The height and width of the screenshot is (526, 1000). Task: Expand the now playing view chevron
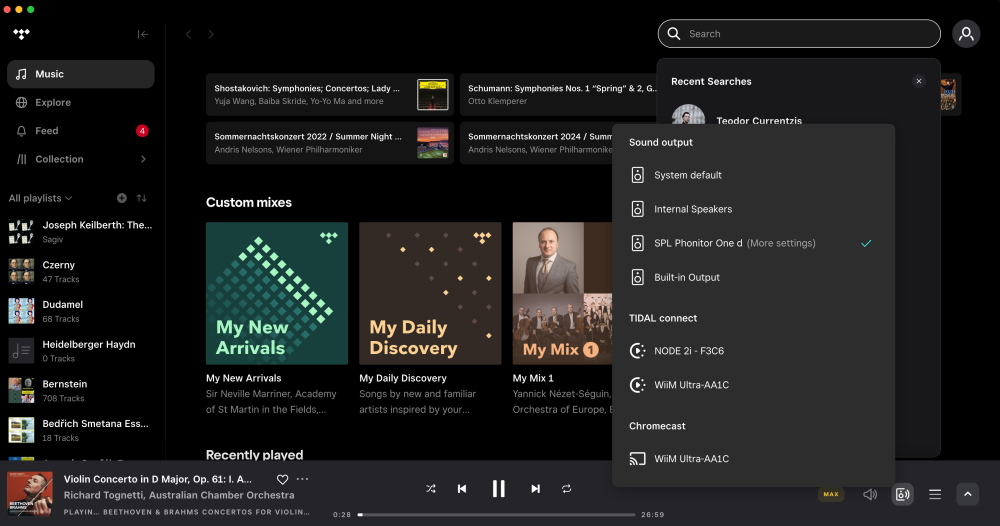[x=967, y=494]
